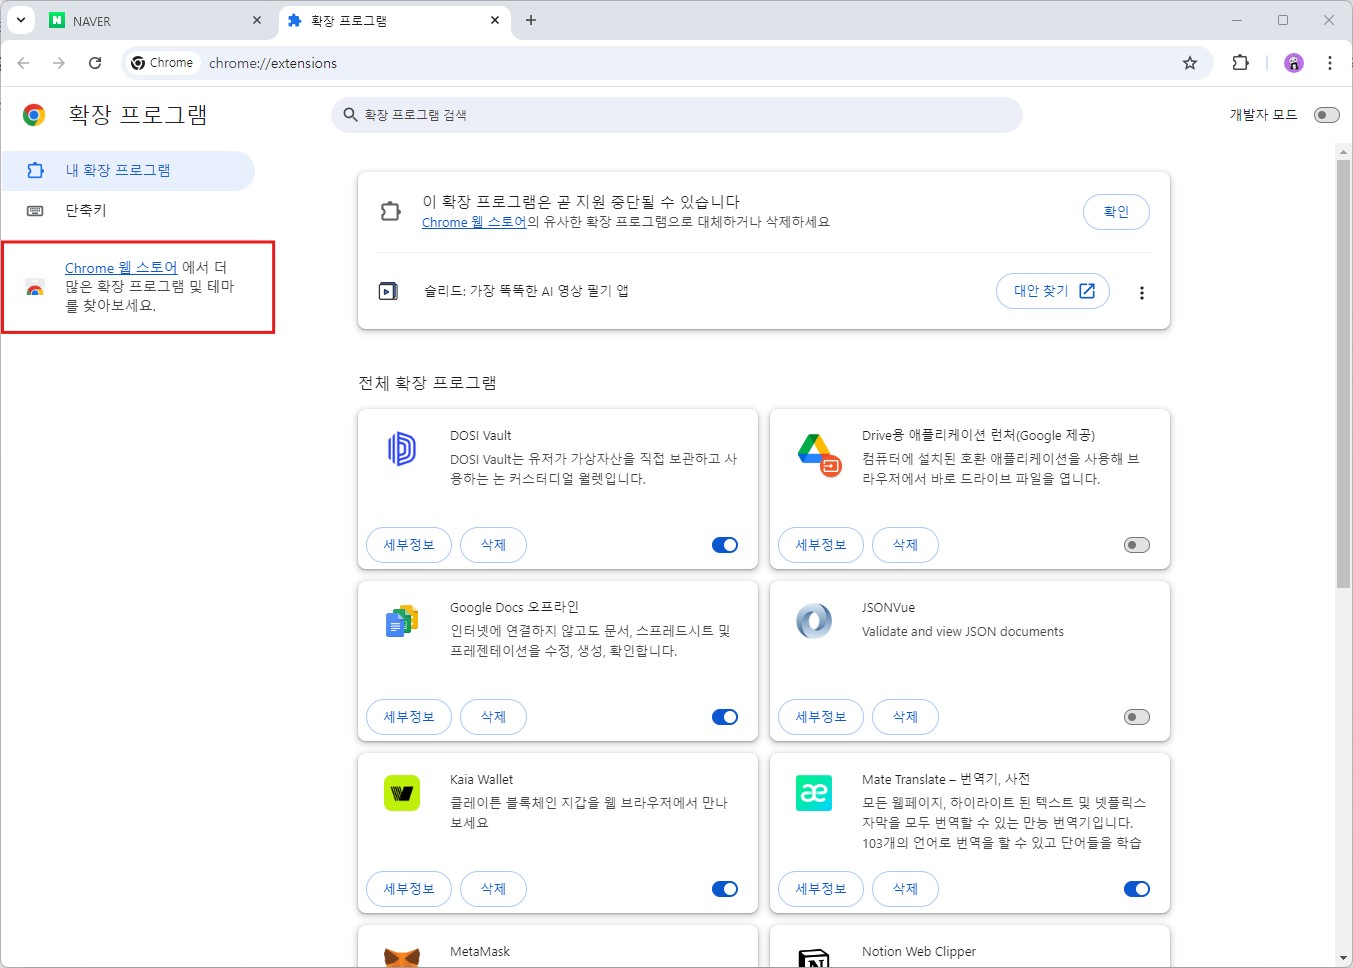This screenshot has height=968, width=1353.
Task: Open 세부정보 for Kaia Wallet
Action: 409,889
